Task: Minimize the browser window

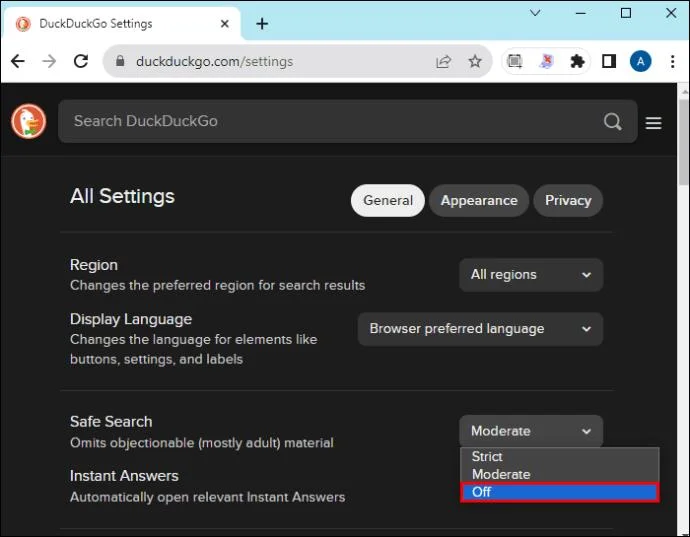Action: [580, 13]
